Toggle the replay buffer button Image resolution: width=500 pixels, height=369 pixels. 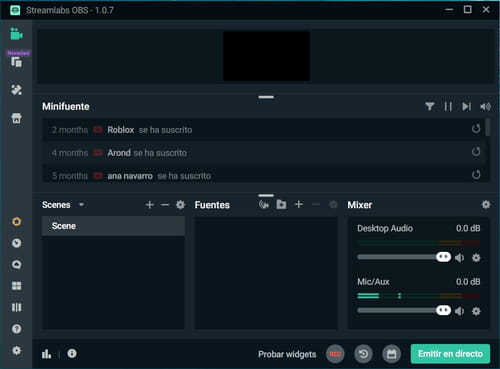(x=363, y=354)
